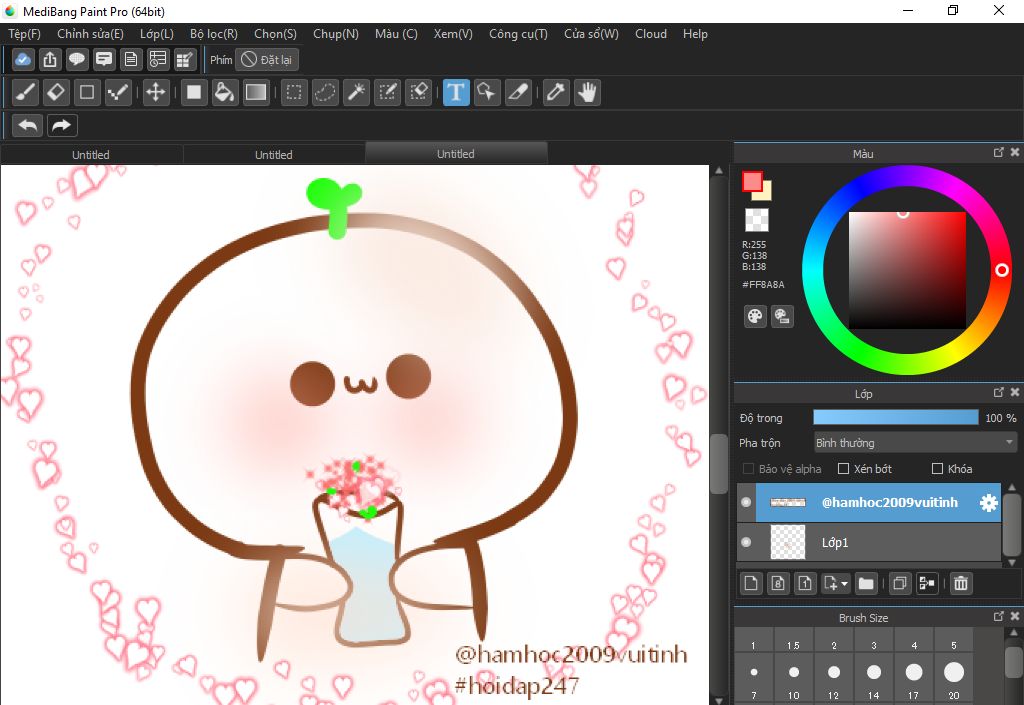Open the Cloud menu

tap(650, 34)
